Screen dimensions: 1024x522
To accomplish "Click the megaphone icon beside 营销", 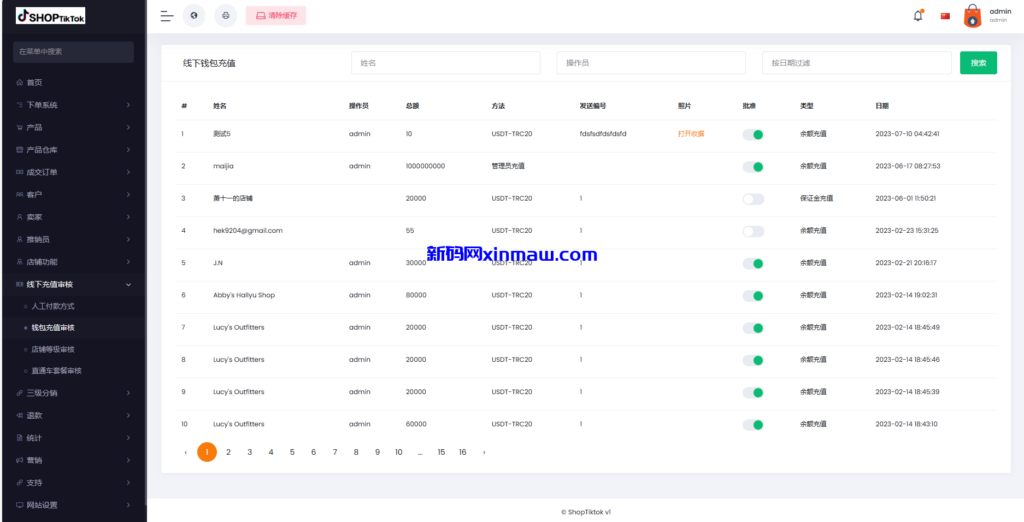I will (20, 460).
